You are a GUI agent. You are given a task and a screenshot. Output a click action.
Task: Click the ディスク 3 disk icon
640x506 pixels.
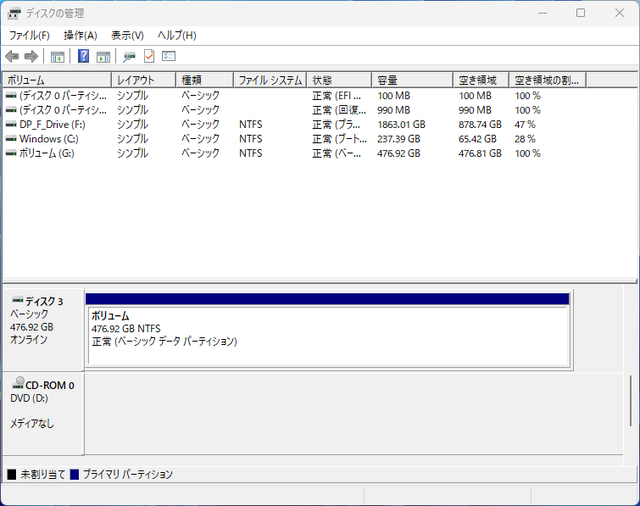click(x=18, y=300)
